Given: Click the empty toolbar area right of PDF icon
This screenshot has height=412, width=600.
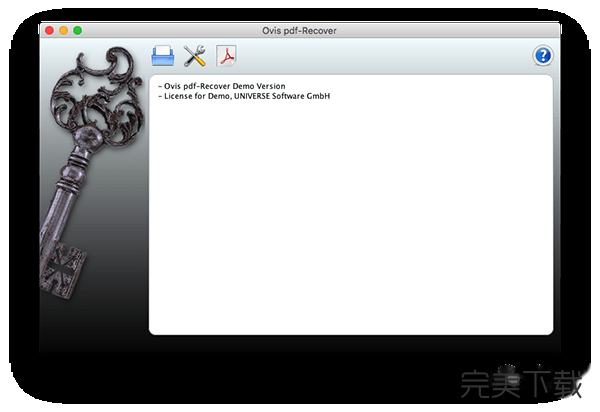Looking at the screenshot, I should tap(380, 56).
